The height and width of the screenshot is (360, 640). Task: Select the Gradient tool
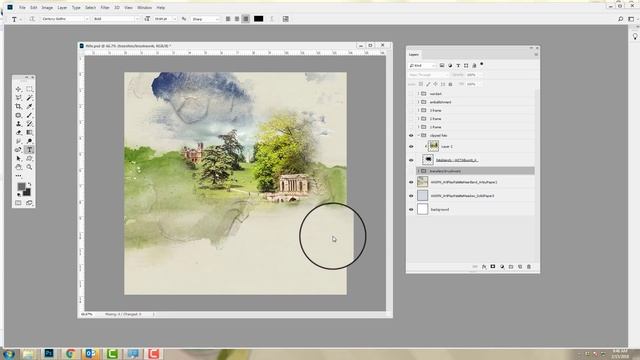click(x=29, y=132)
